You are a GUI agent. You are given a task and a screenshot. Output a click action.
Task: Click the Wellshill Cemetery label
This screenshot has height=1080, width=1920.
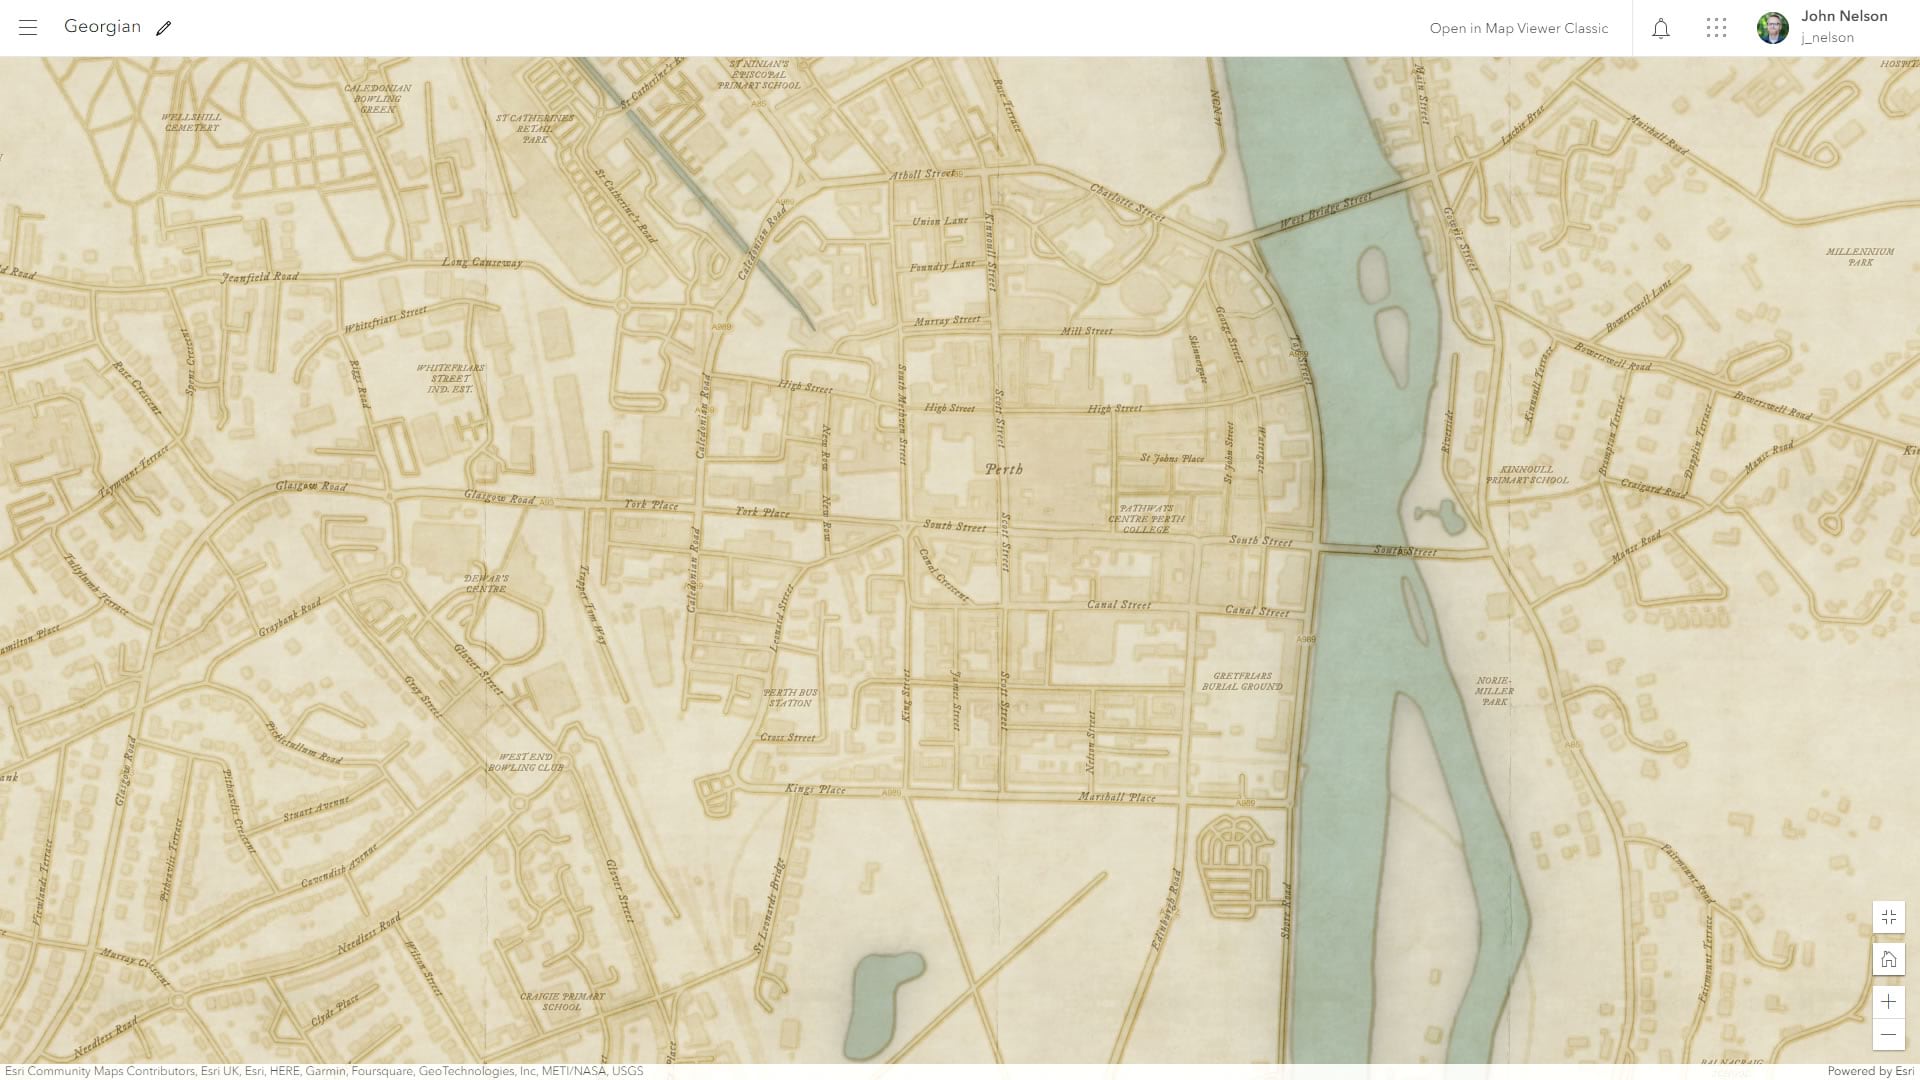191,122
